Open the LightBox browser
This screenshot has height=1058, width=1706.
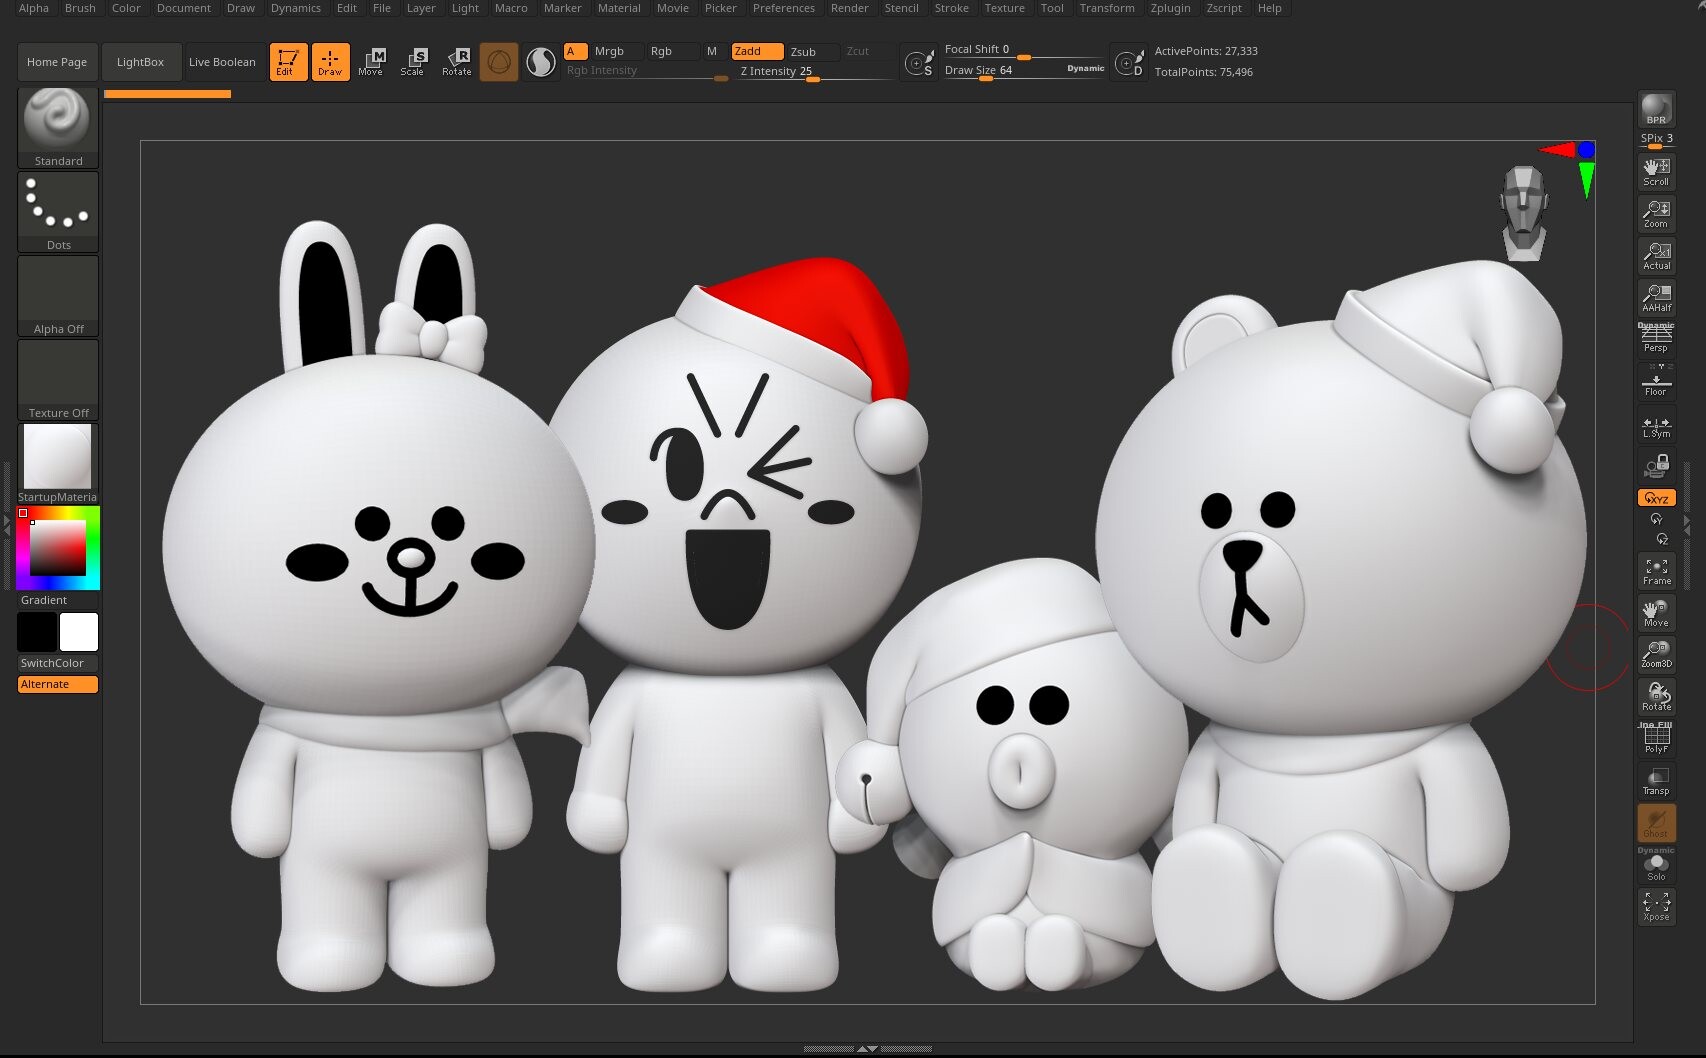click(x=141, y=61)
